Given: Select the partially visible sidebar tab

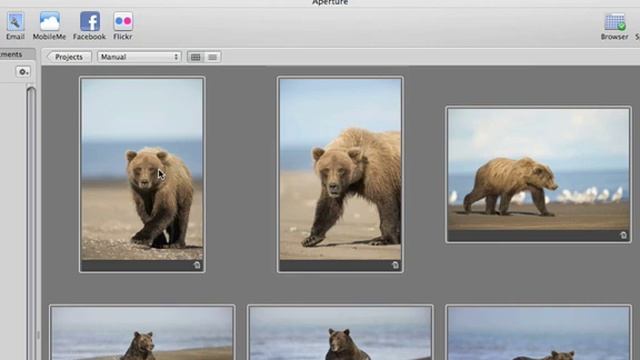Looking at the screenshot, I should coord(17,54).
